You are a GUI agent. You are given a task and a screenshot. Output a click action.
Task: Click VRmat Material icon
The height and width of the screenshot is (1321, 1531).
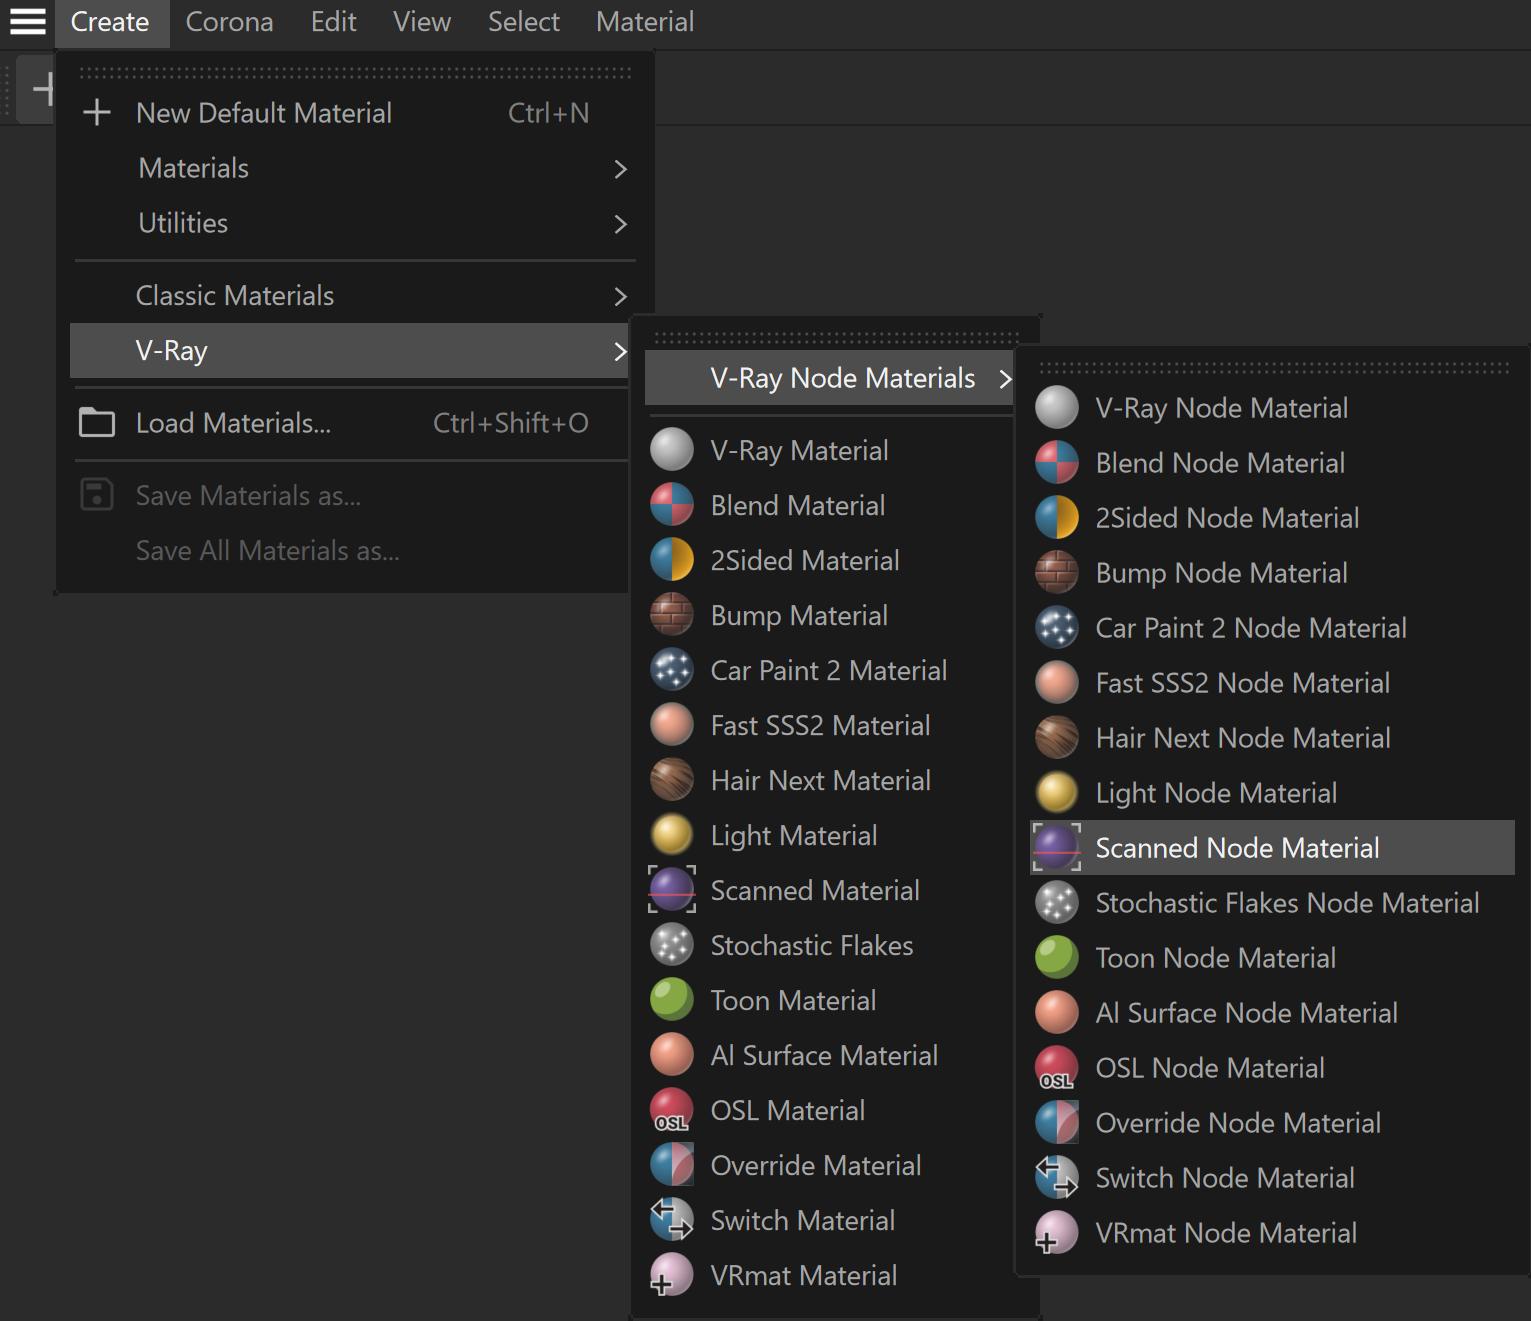click(x=672, y=1275)
